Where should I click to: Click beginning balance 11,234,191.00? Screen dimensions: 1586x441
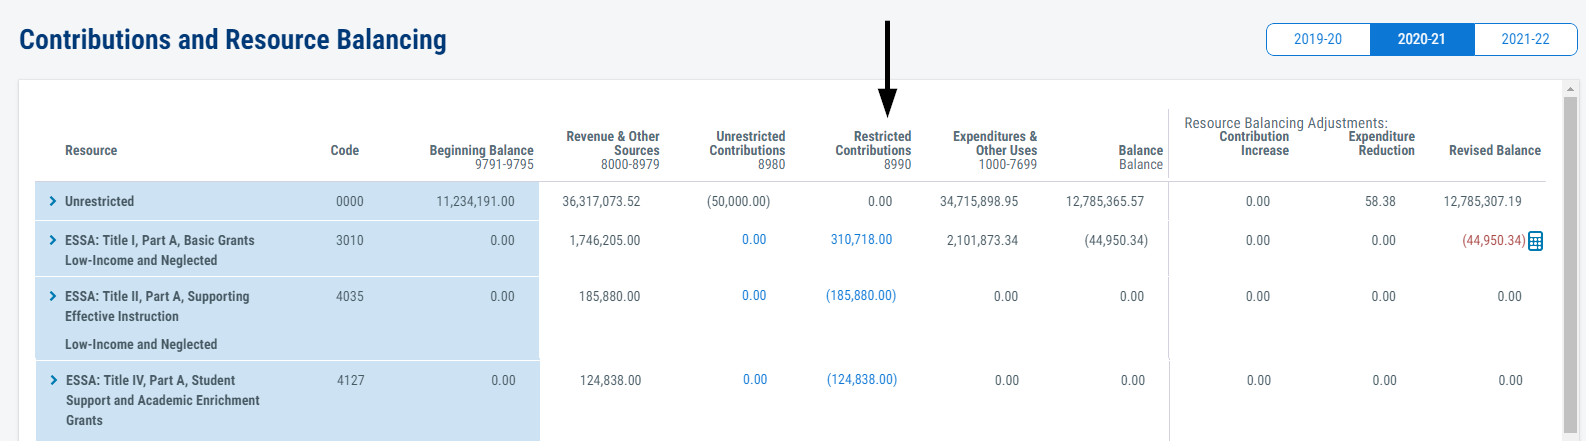point(476,201)
